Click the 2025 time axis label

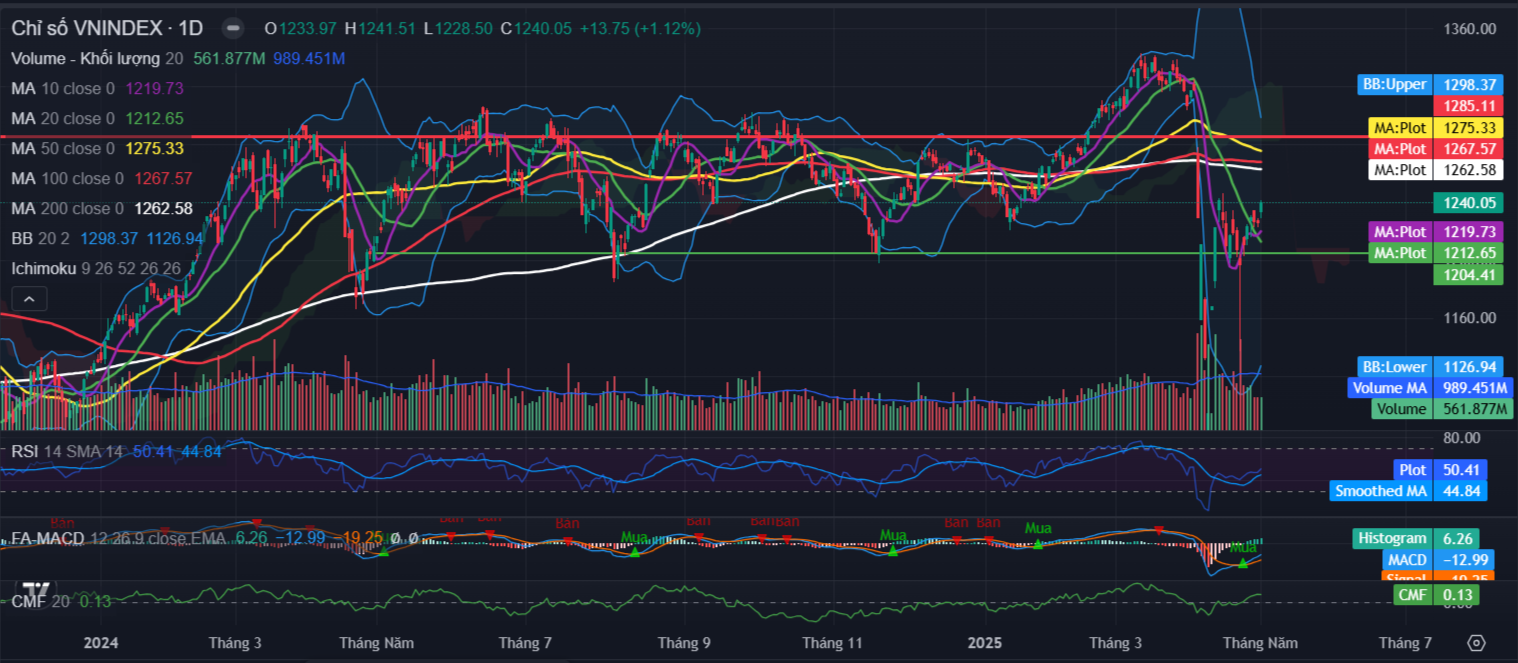point(987,643)
